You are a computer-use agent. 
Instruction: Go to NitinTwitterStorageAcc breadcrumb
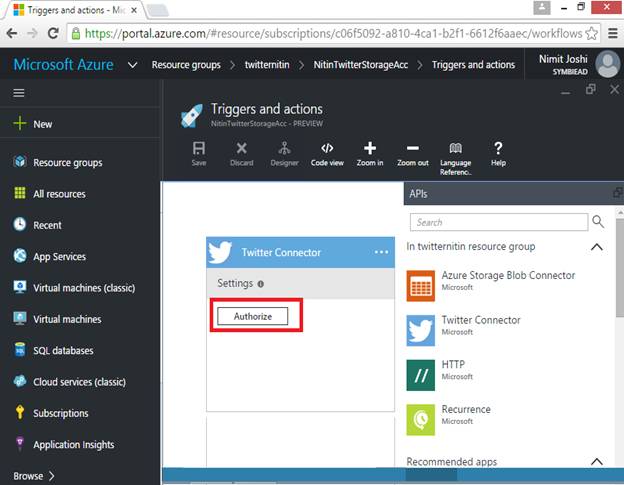(x=361, y=64)
